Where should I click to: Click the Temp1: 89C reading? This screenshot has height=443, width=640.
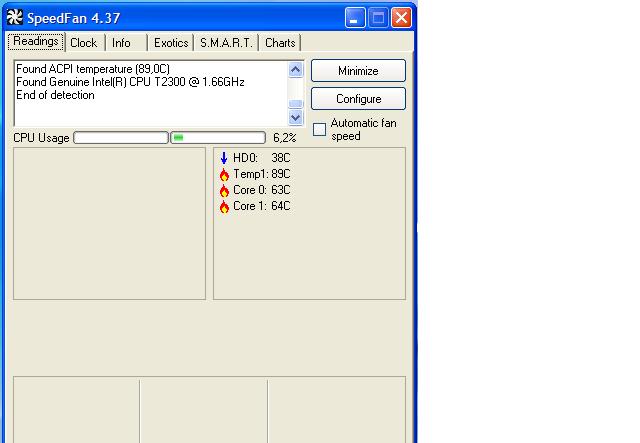click(x=262, y=174)
